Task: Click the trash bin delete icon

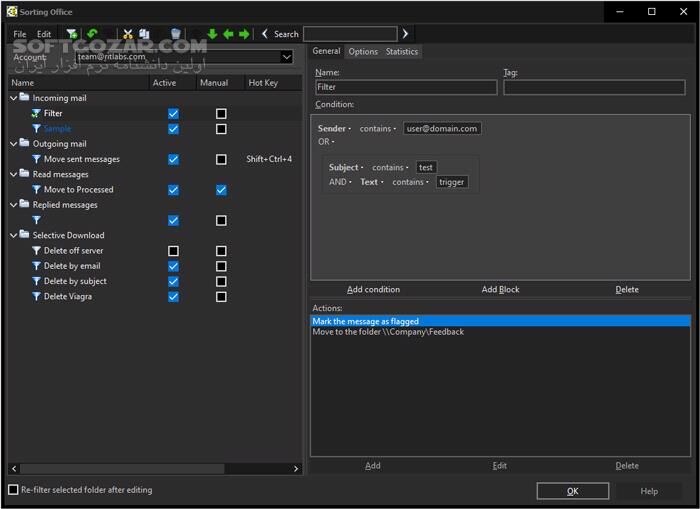Action: click(x=175, y=34)
